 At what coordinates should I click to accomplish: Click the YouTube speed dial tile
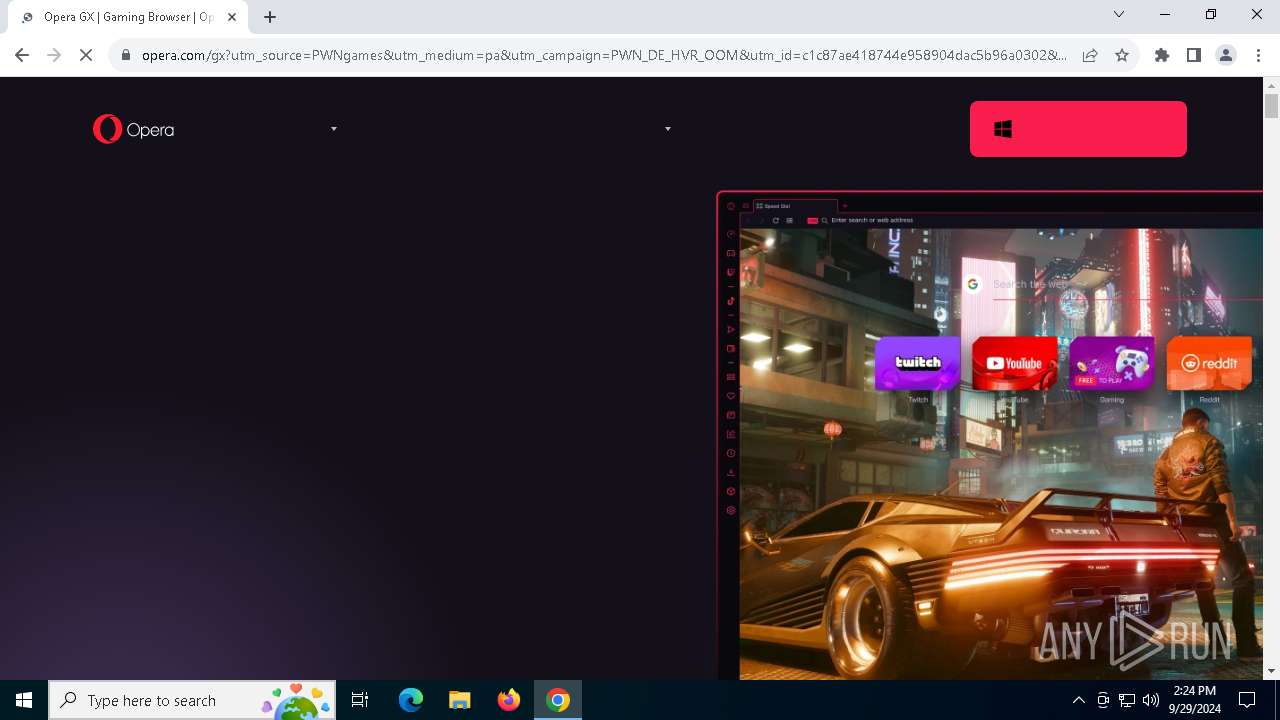[x=1014, y=363]
